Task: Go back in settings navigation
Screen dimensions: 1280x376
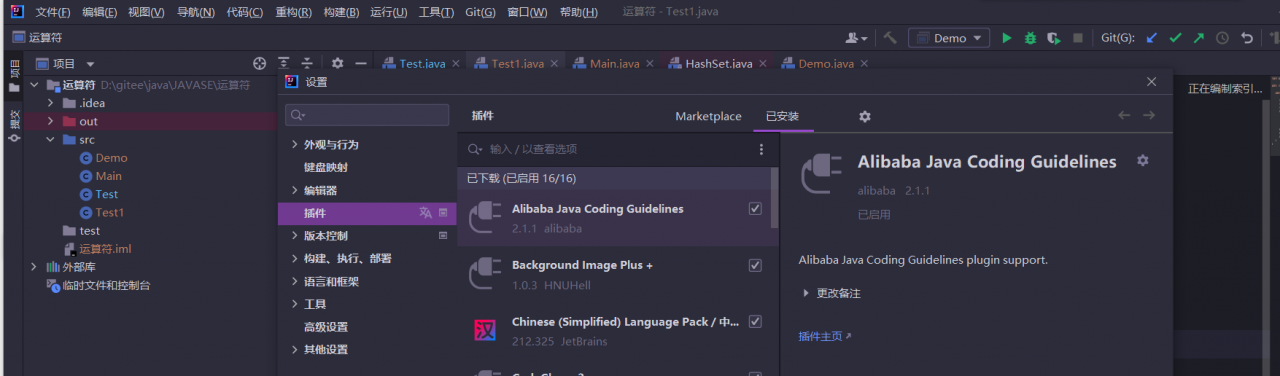Action: [1124, 115]
